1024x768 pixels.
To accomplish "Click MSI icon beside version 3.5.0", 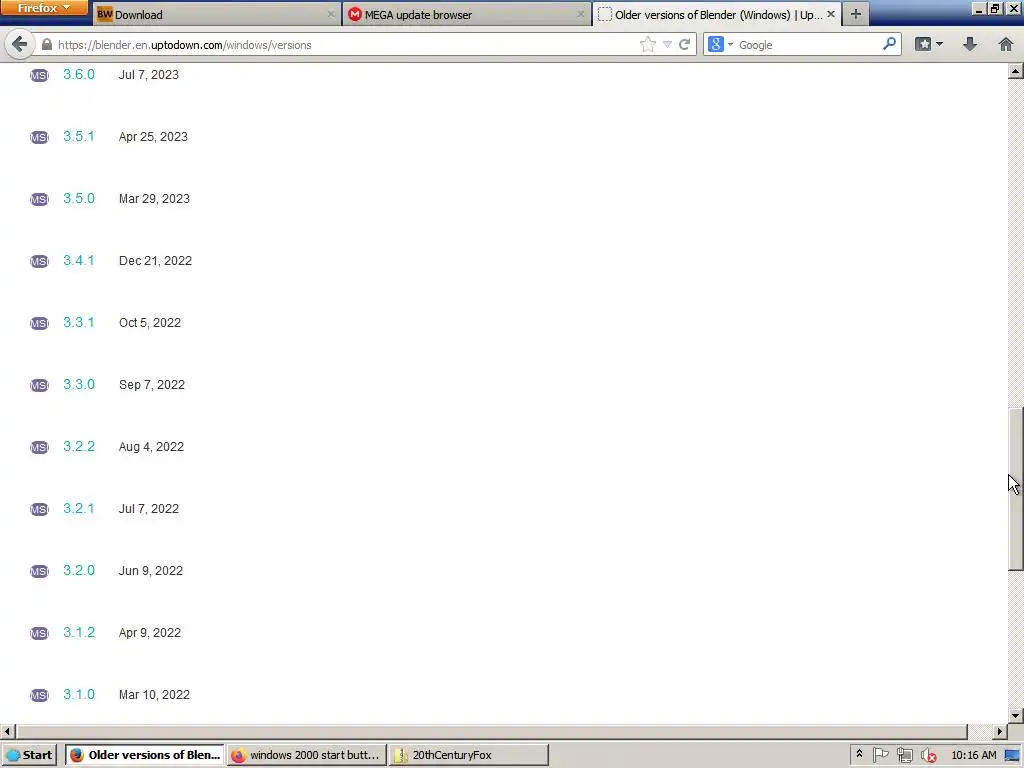I will (39, 199).
